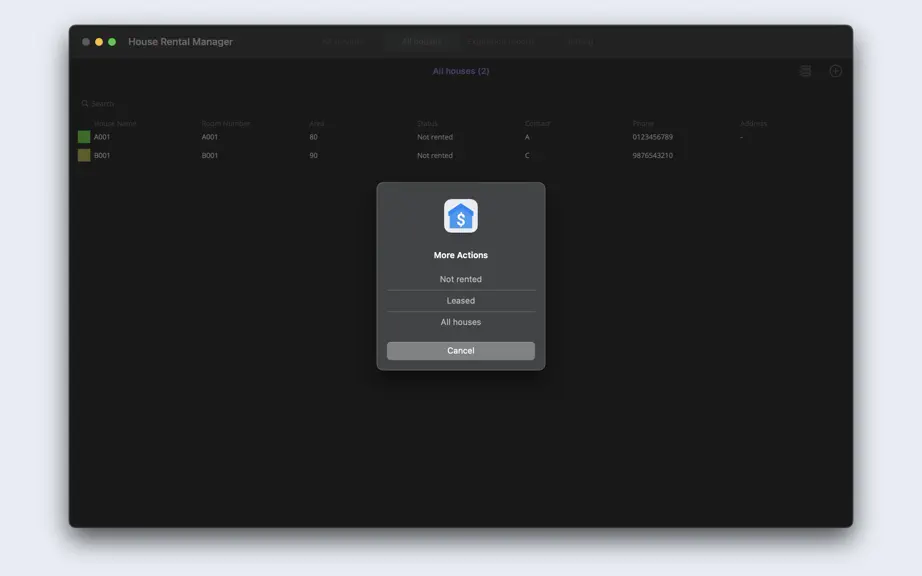This screenshot has width=922, height=576.
Task: Pick All houses in the More Actions list
Action: tap(460, 322)
